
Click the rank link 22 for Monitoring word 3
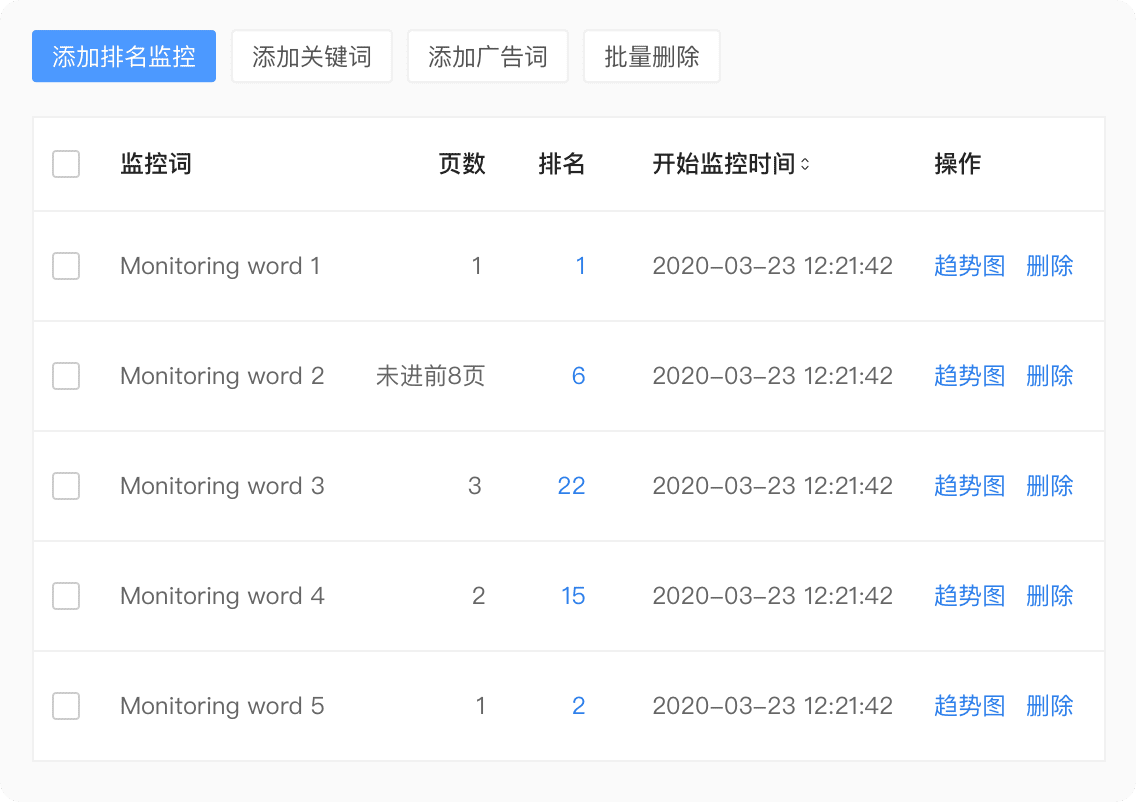571,486
